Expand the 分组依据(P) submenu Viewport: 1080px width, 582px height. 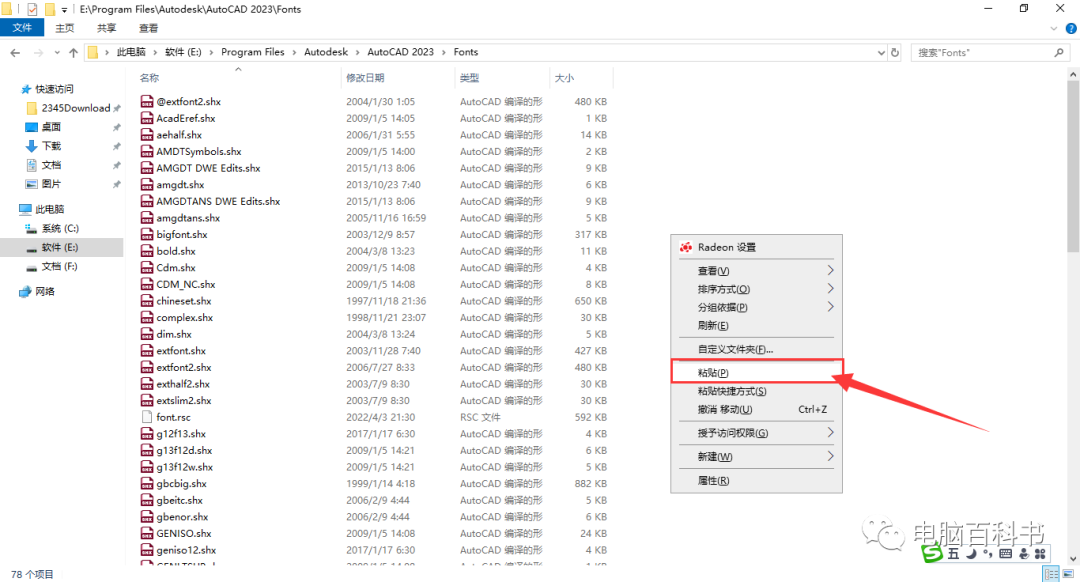pos(830,306)
